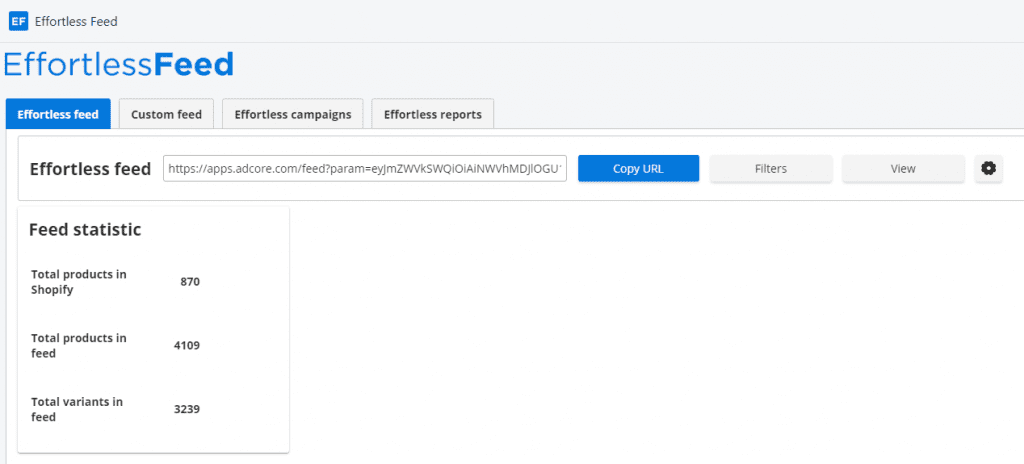Click the 3239 variants value
The width and height of the screenshot is (1024, 464).
(187, 409)
